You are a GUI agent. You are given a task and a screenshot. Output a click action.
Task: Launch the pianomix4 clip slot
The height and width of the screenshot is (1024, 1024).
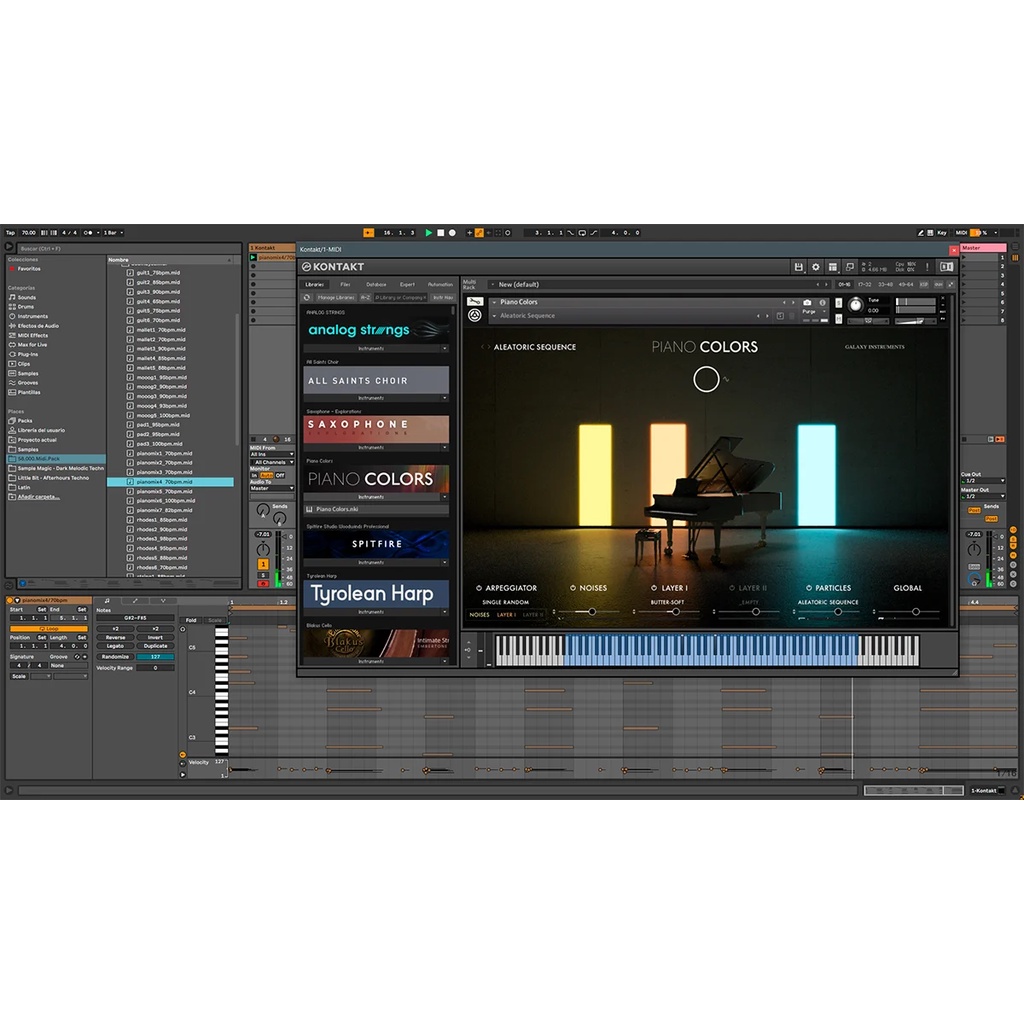tap(254, 257)
